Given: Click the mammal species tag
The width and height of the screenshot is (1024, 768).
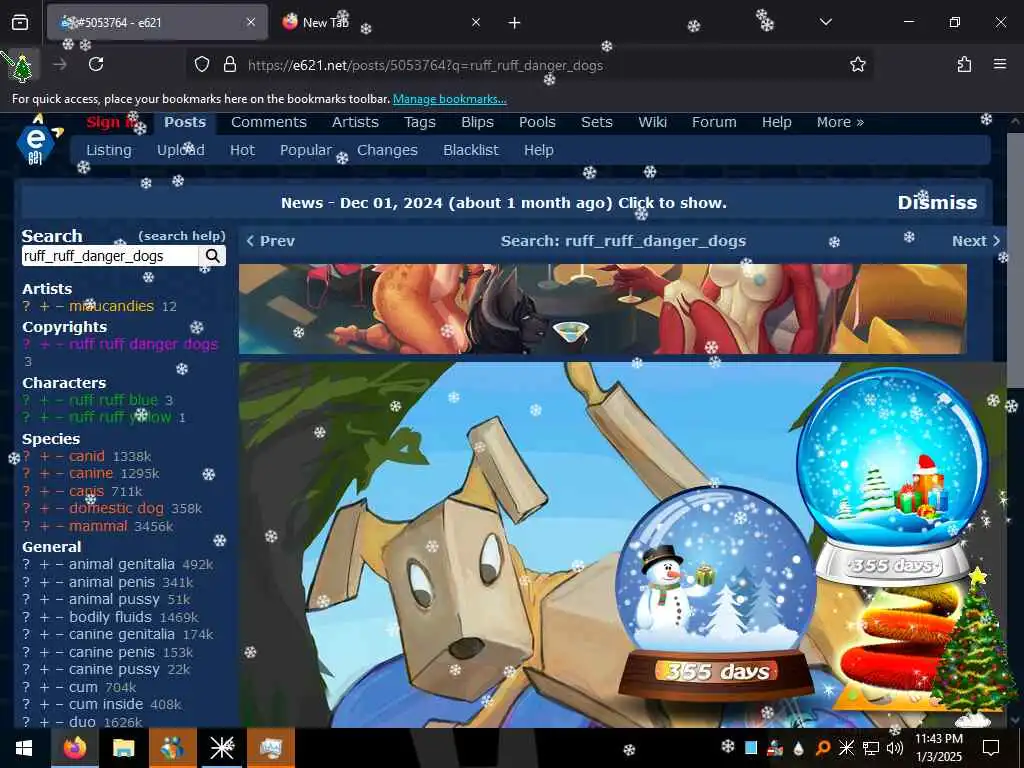Looking at the screenshot, I should coord(98,526).
